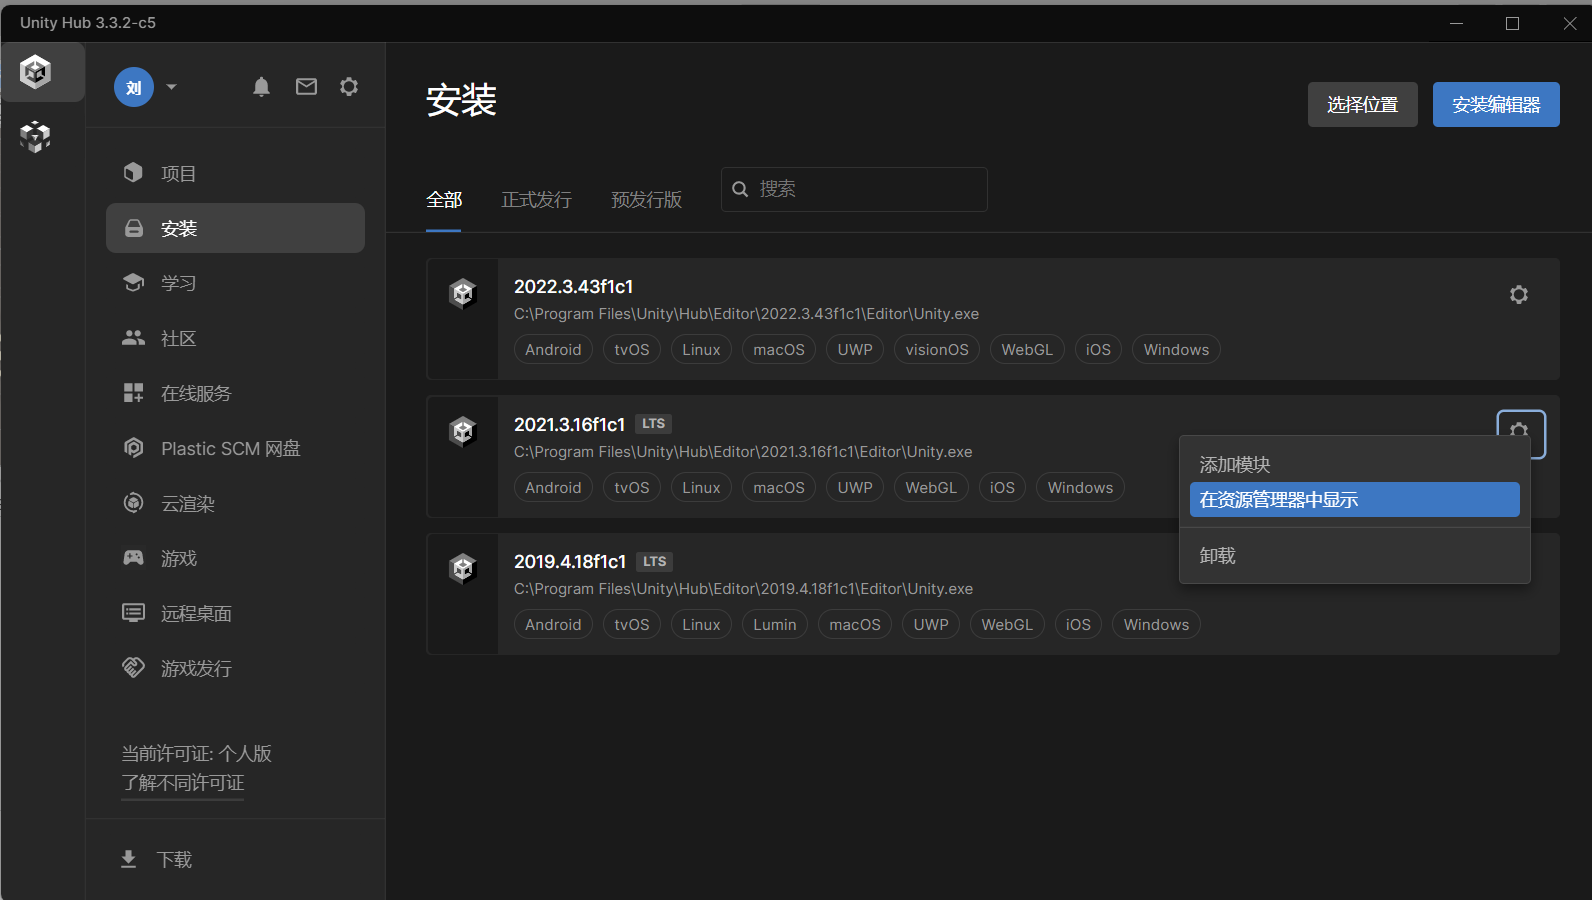Click the second Unity cube icon in the left strip
This screenshot has height=900, width=1592.
36,136
